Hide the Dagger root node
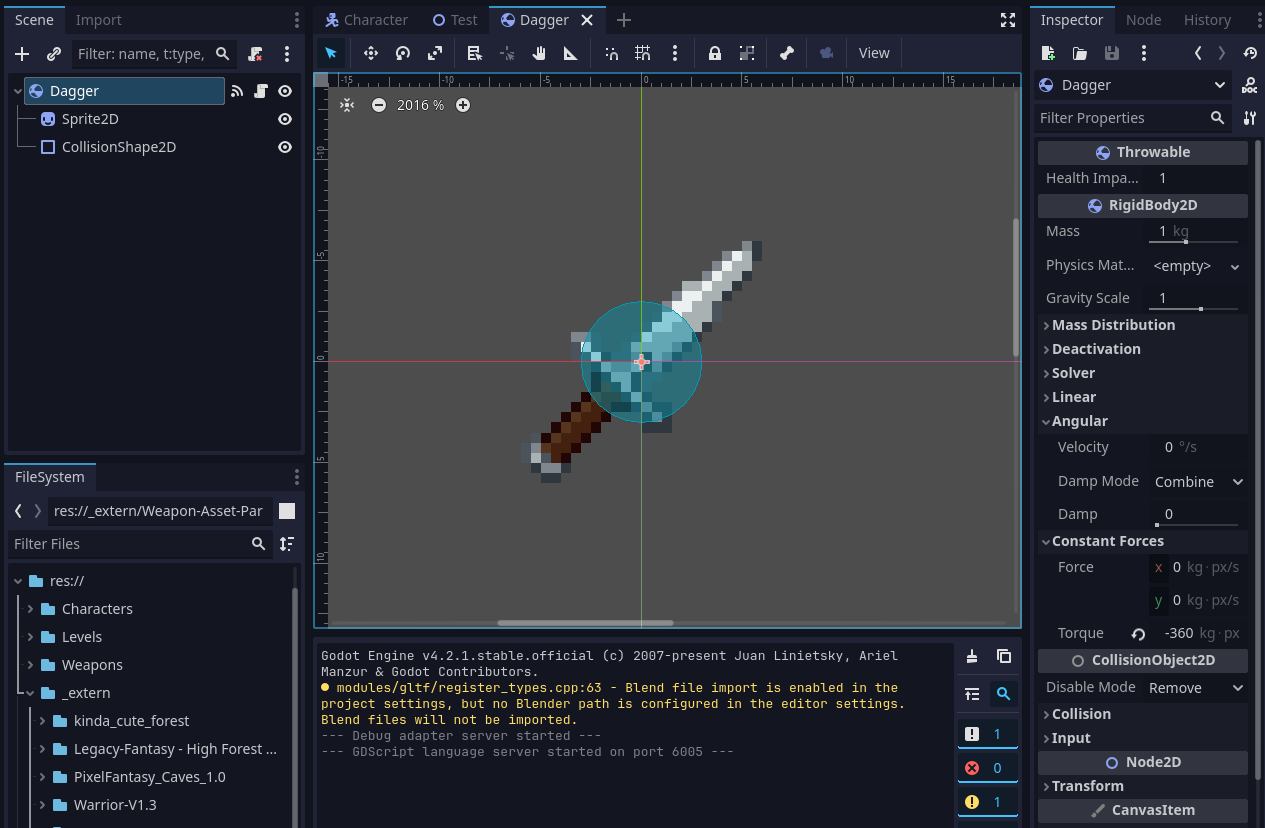This screenshot has width=1265, height=828. click(284, 90)
